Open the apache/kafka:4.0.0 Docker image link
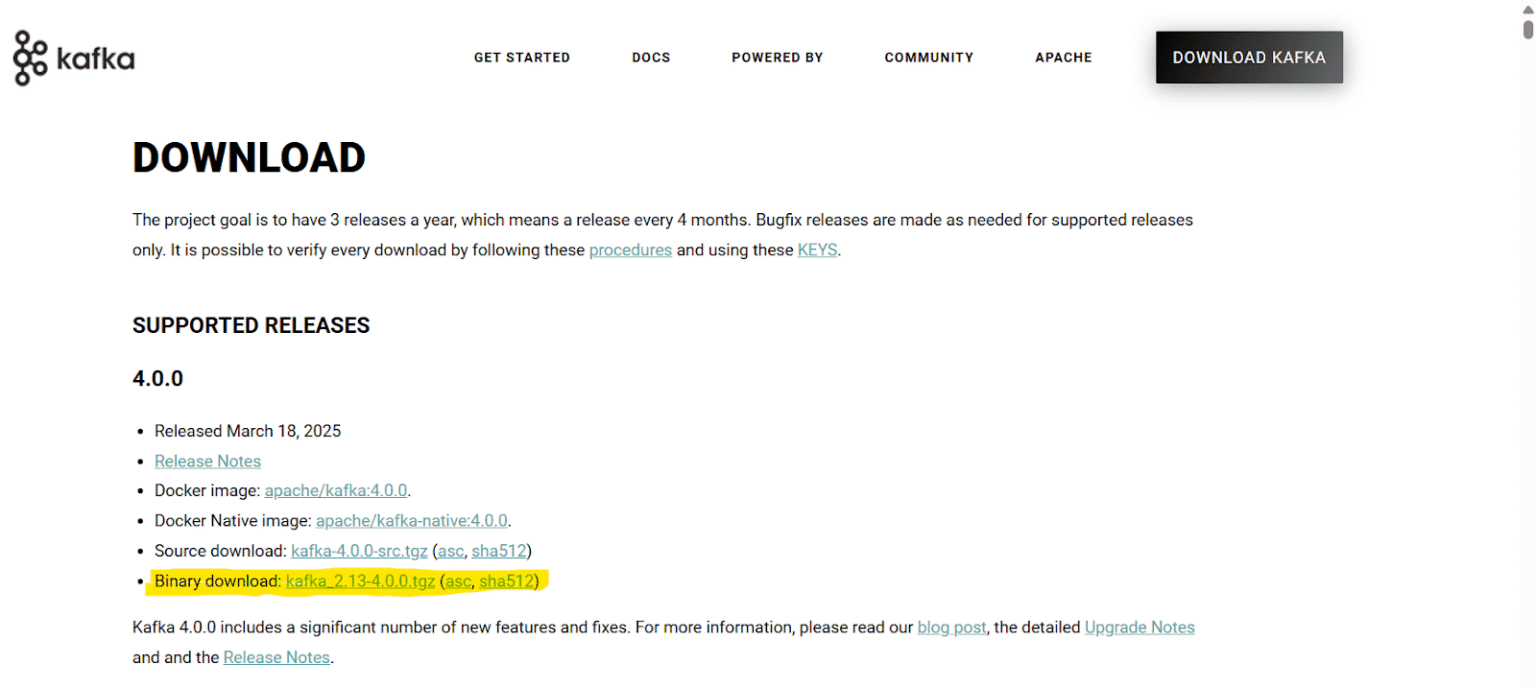This screenshot has height=688, width=1536. 336,491
